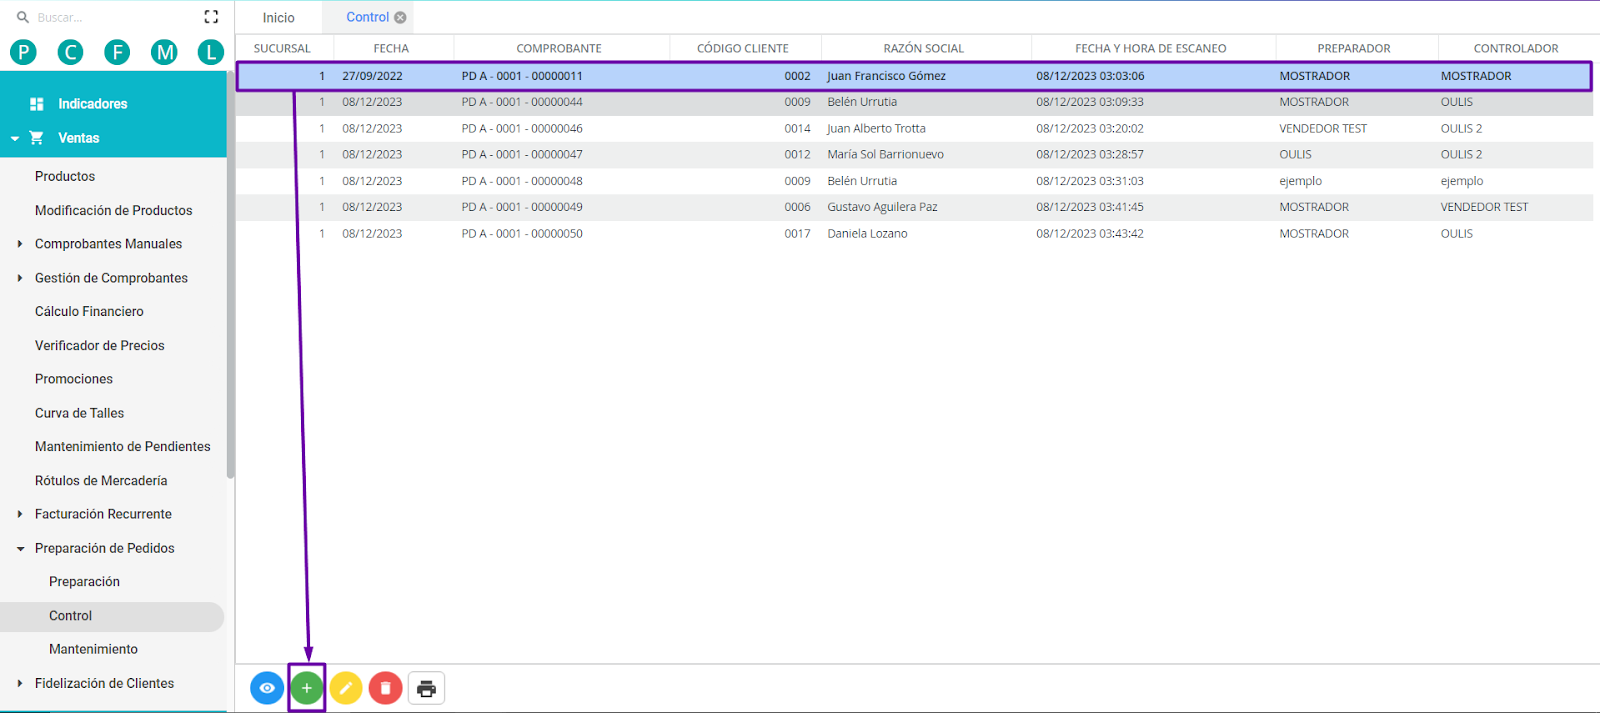The image size is (1600, 713).
Task: Open the C circle module
Action: [x=70, y=52]
